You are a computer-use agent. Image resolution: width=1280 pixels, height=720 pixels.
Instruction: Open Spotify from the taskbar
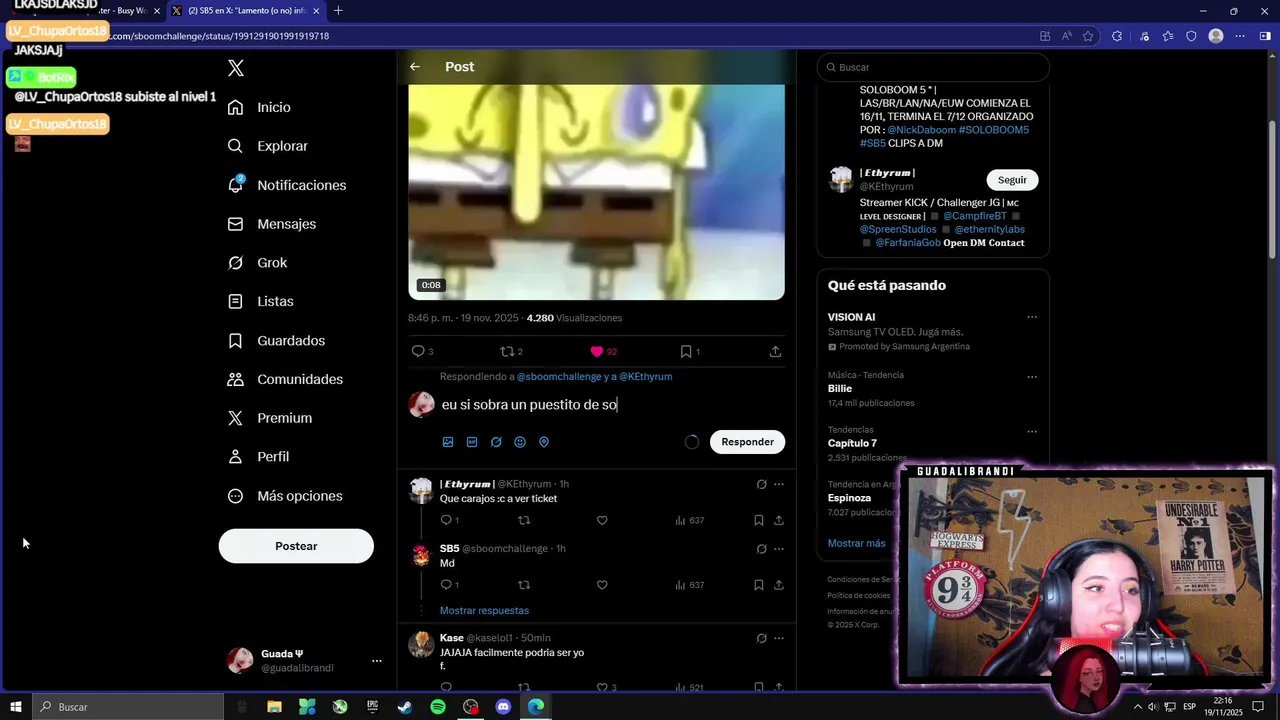(438, 707)
